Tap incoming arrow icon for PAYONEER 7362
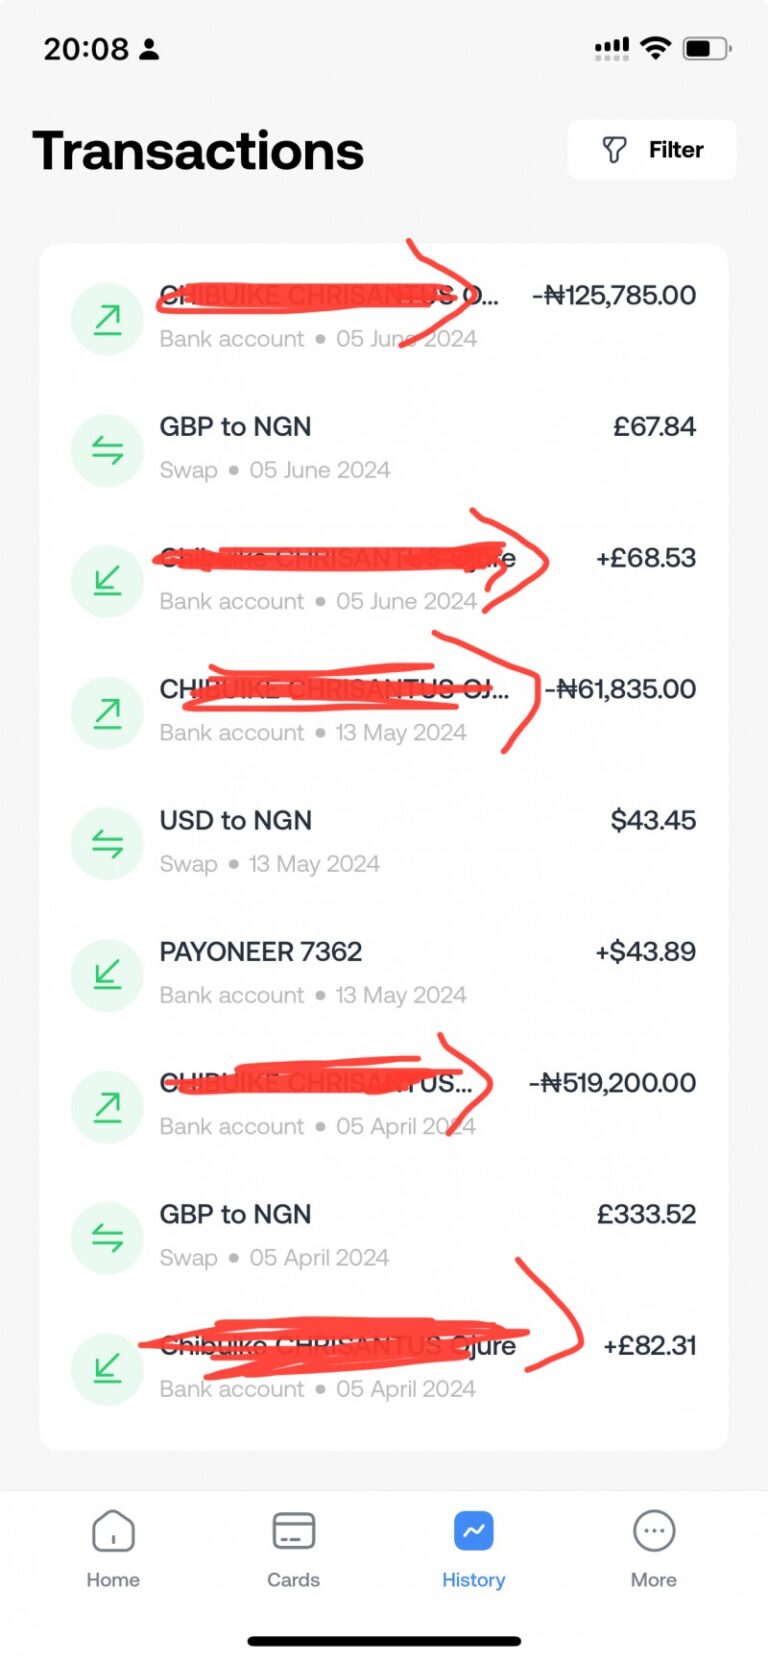 coord(107,975)
